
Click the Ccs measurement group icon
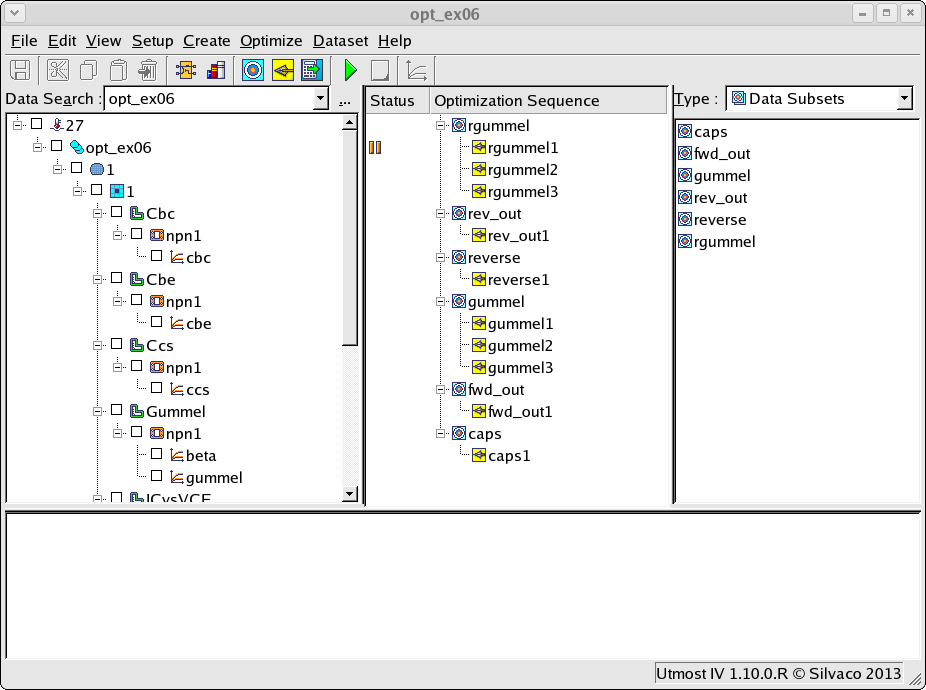pyautogui.click(x=137, y=344)
